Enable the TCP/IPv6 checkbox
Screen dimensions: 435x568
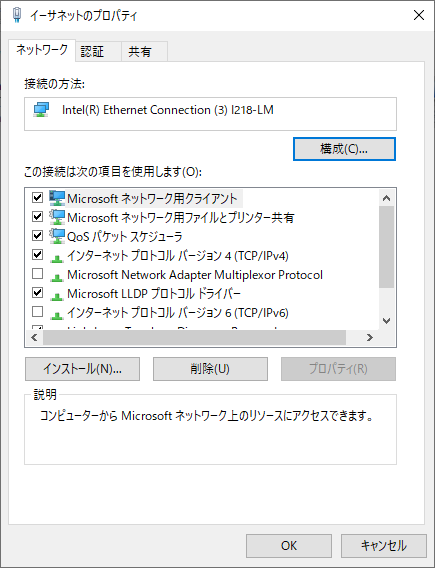coord(38,312)
